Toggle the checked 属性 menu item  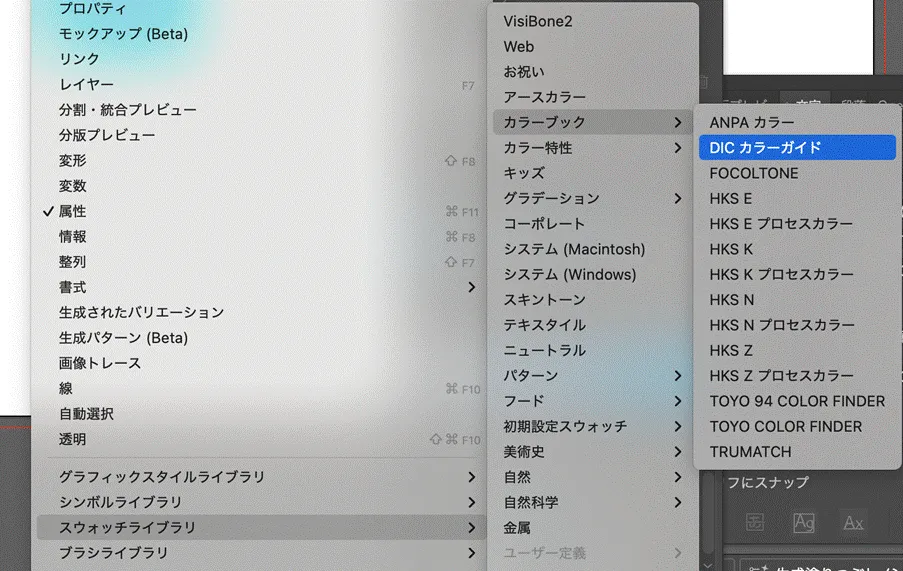tap(72, 211)
